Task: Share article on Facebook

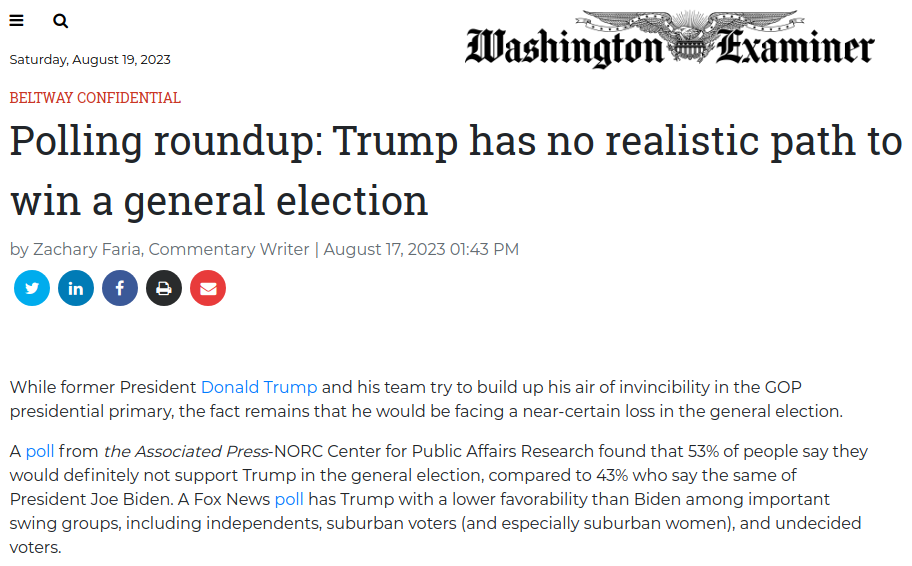Action: point(120,288)
